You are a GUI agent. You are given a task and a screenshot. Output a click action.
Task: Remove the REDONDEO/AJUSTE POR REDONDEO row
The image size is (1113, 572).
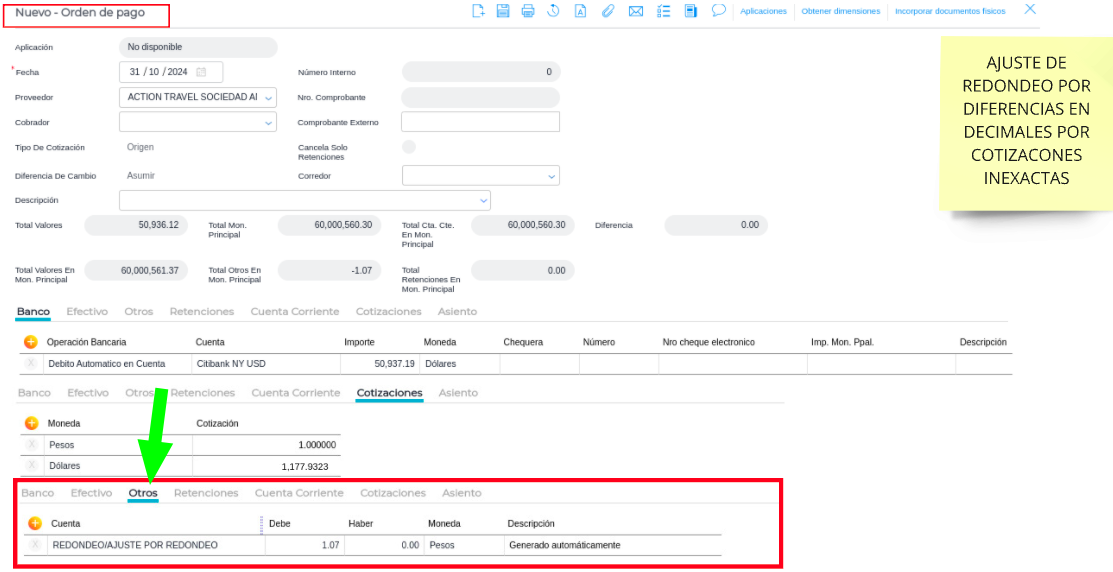[35, 545]
